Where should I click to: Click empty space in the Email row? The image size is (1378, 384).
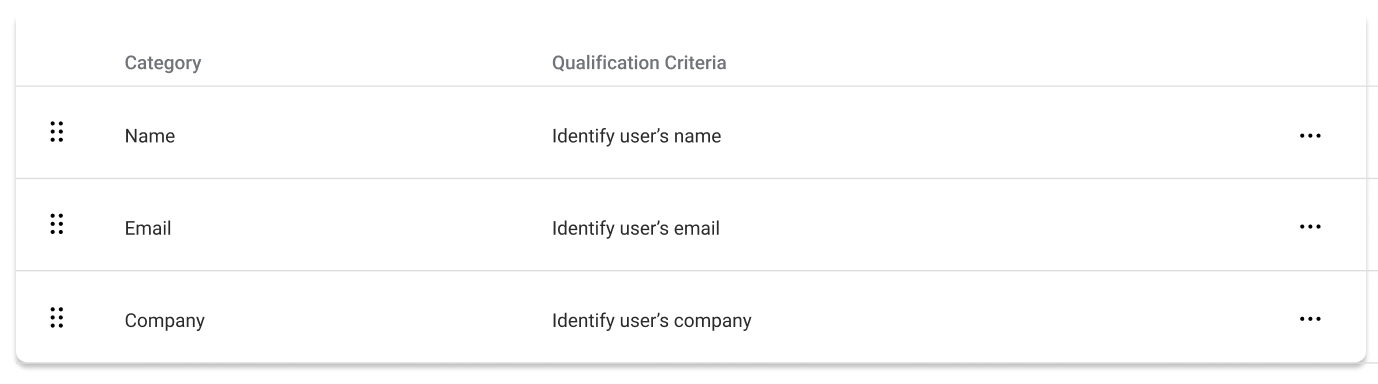click(1000, 225)
